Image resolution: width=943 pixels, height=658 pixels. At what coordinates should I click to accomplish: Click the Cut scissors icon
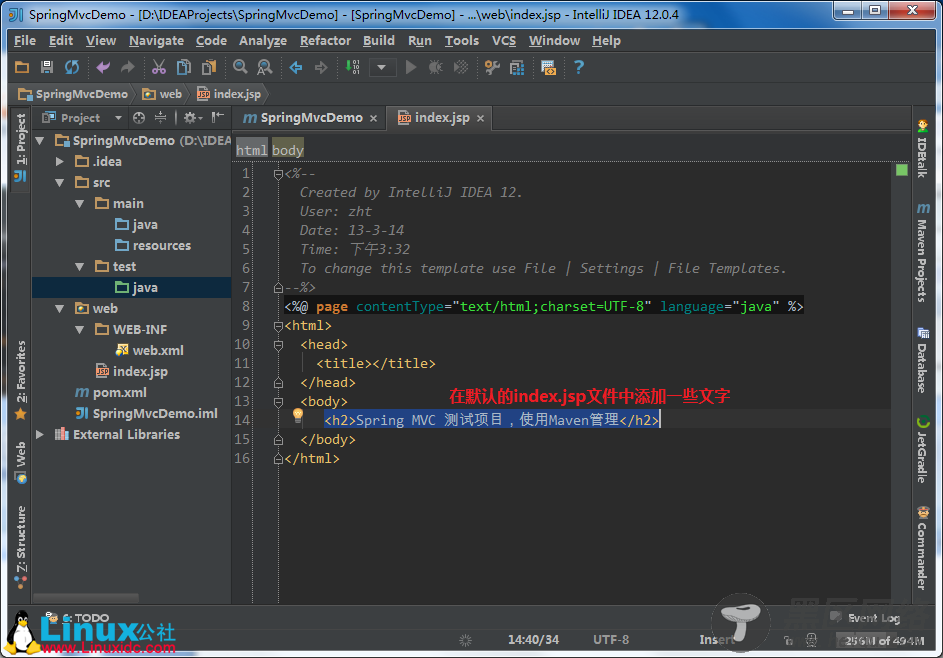click(x=159, y=67)
